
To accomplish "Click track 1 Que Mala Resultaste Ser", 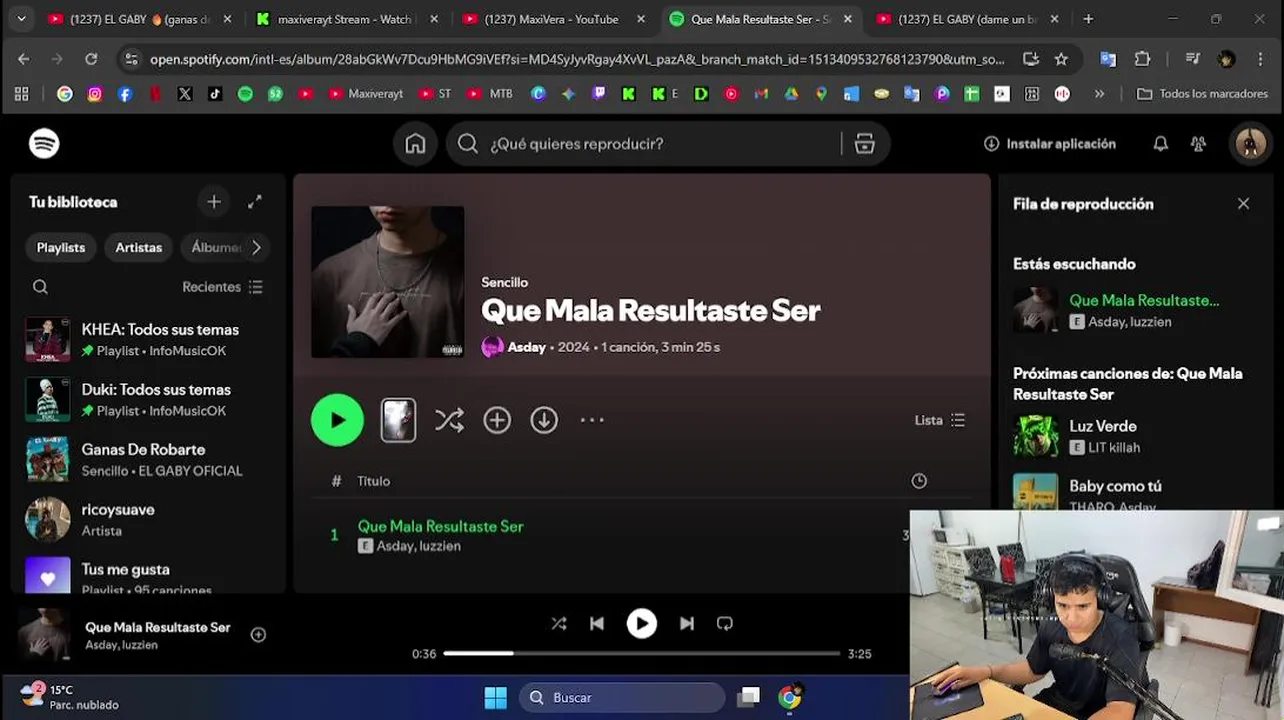I will tap(440, 526).
